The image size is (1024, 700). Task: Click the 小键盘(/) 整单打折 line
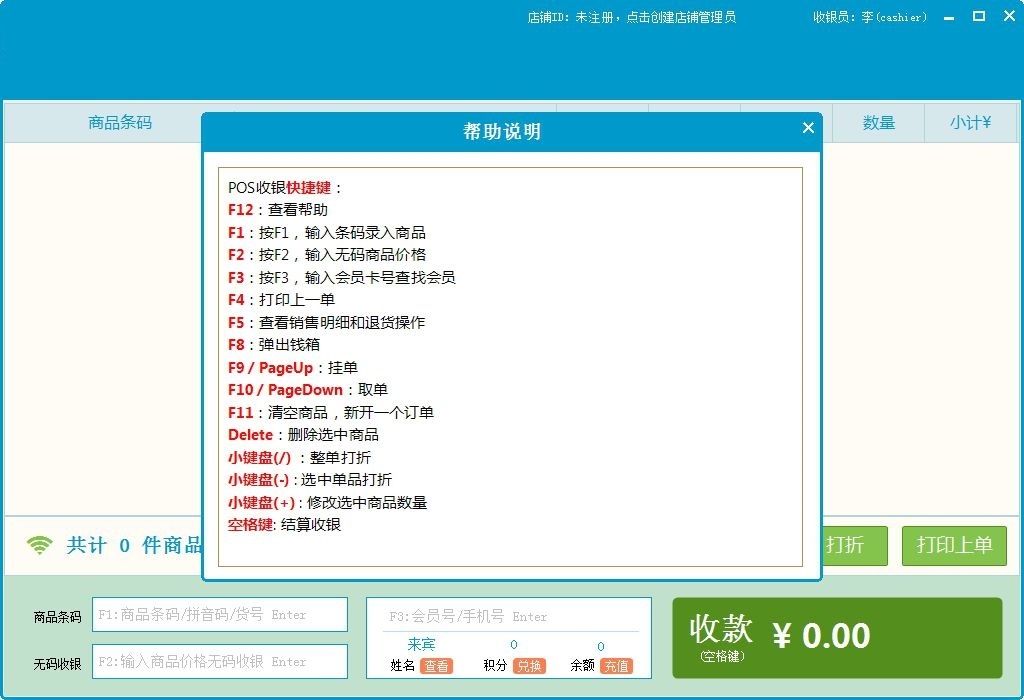click(299, 458)
